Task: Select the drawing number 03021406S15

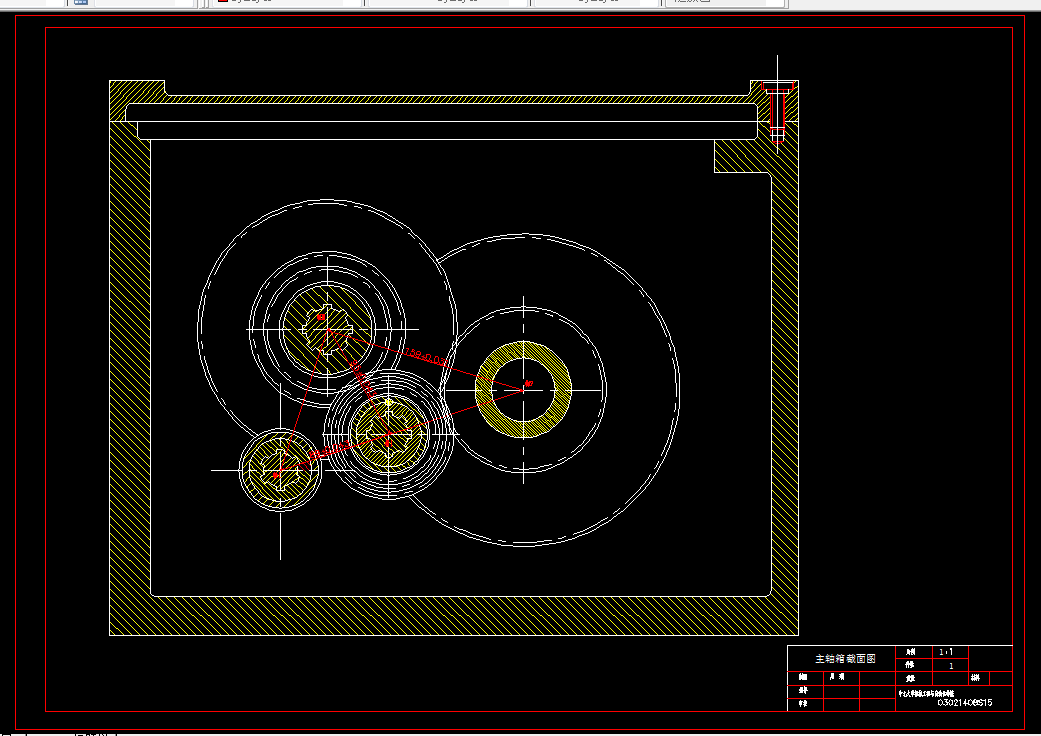Action: coord(965,702)
